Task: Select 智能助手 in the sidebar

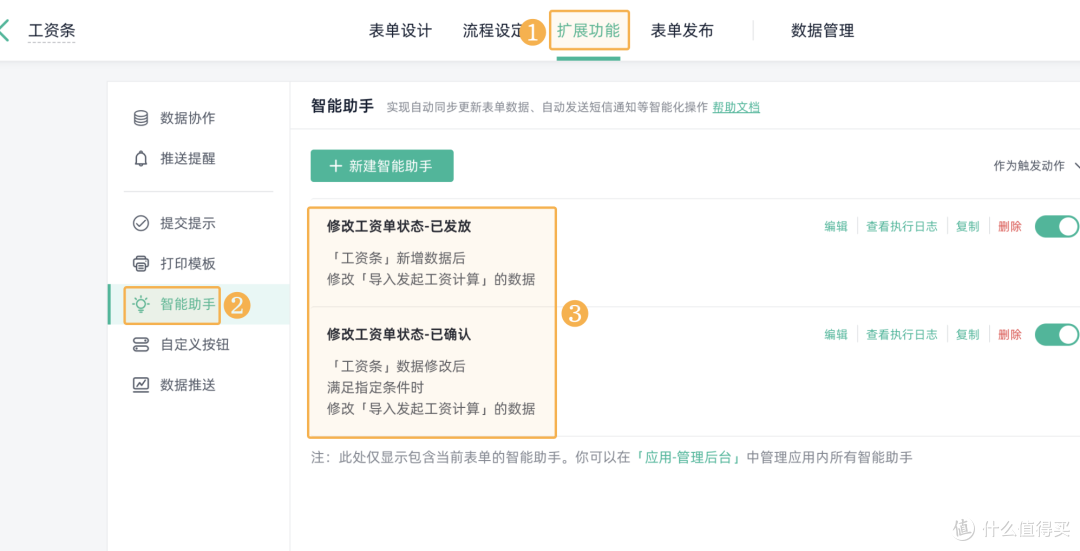Action: coord(198,304)
